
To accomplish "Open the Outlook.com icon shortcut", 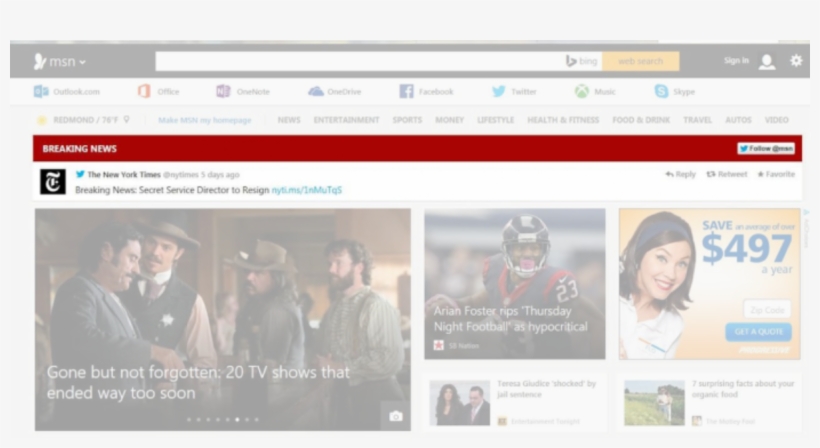I will 41,91.
